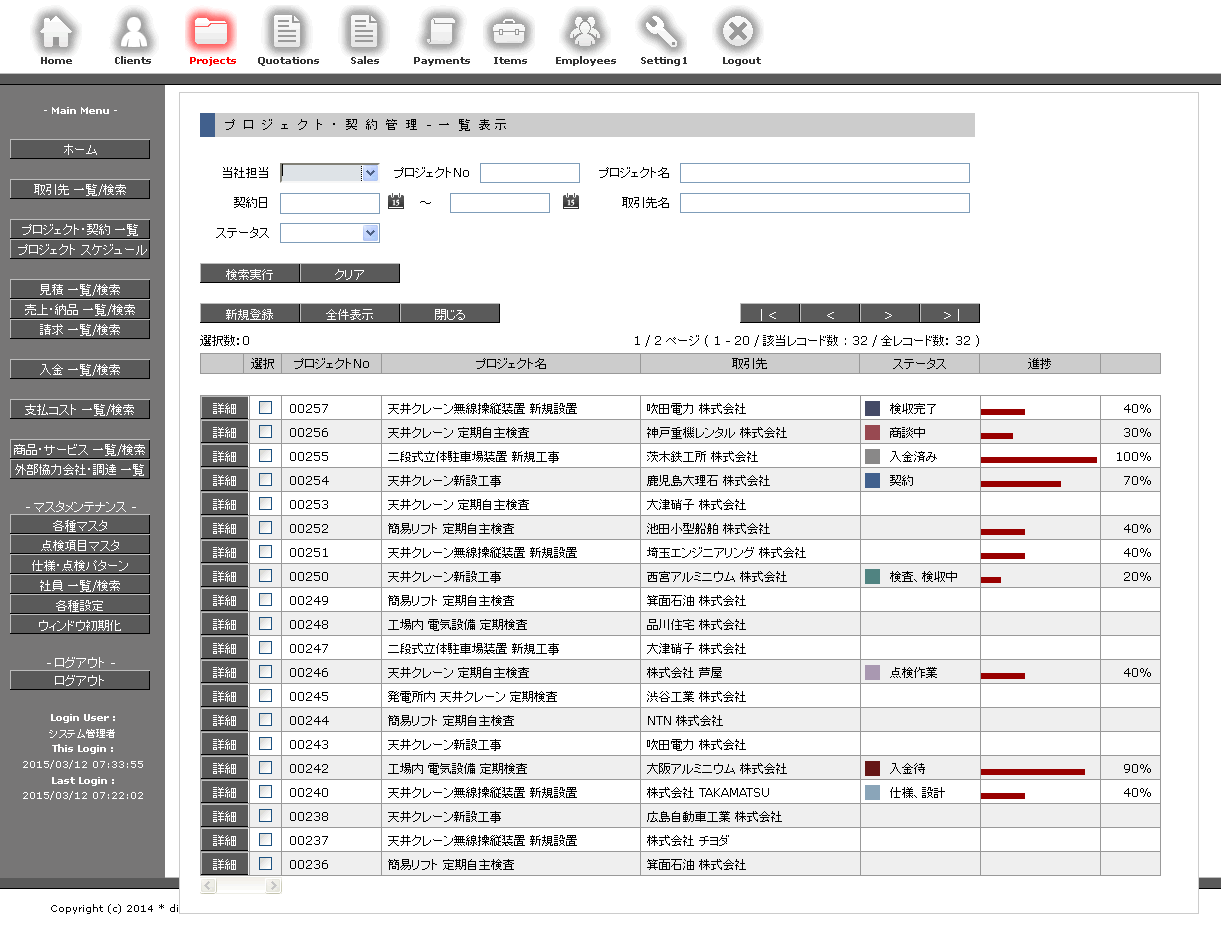Open 見積 一覧/検索 in sidebar menu
Screen dimensions: 1221x937
pos(80,290)
